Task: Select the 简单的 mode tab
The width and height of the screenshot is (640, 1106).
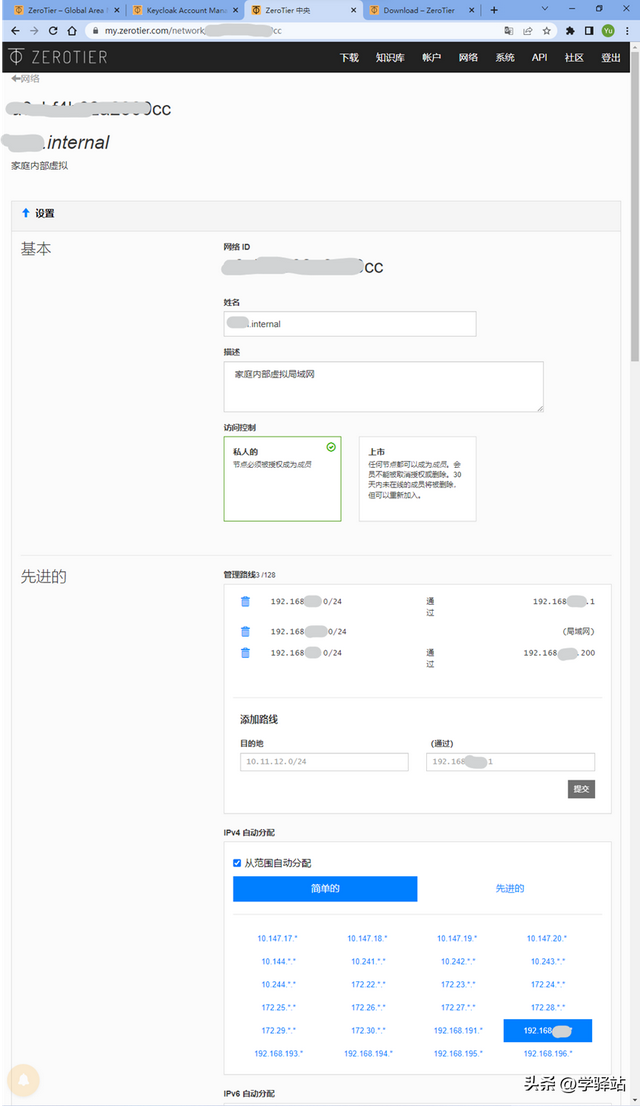Action: (325, 889)
